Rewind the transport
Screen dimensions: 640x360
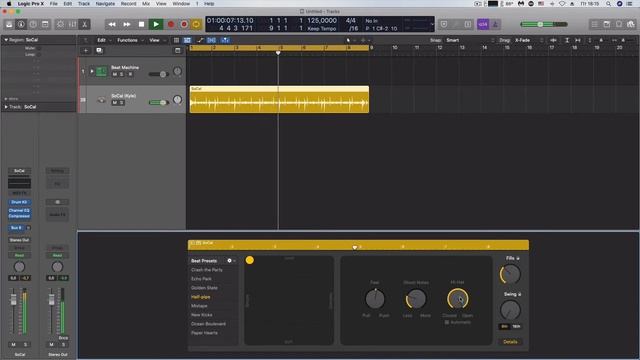(x=112, y=24)
